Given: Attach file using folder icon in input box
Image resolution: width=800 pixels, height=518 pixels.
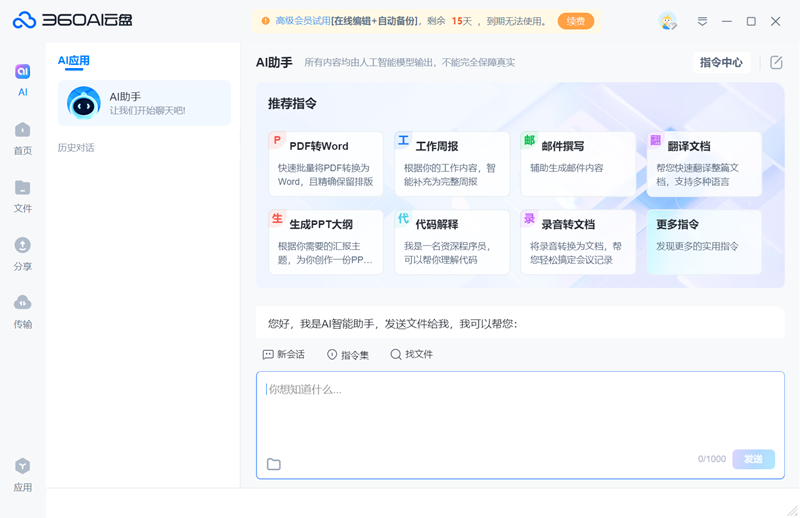Looking at the screenshot, I should coord(274,464).
